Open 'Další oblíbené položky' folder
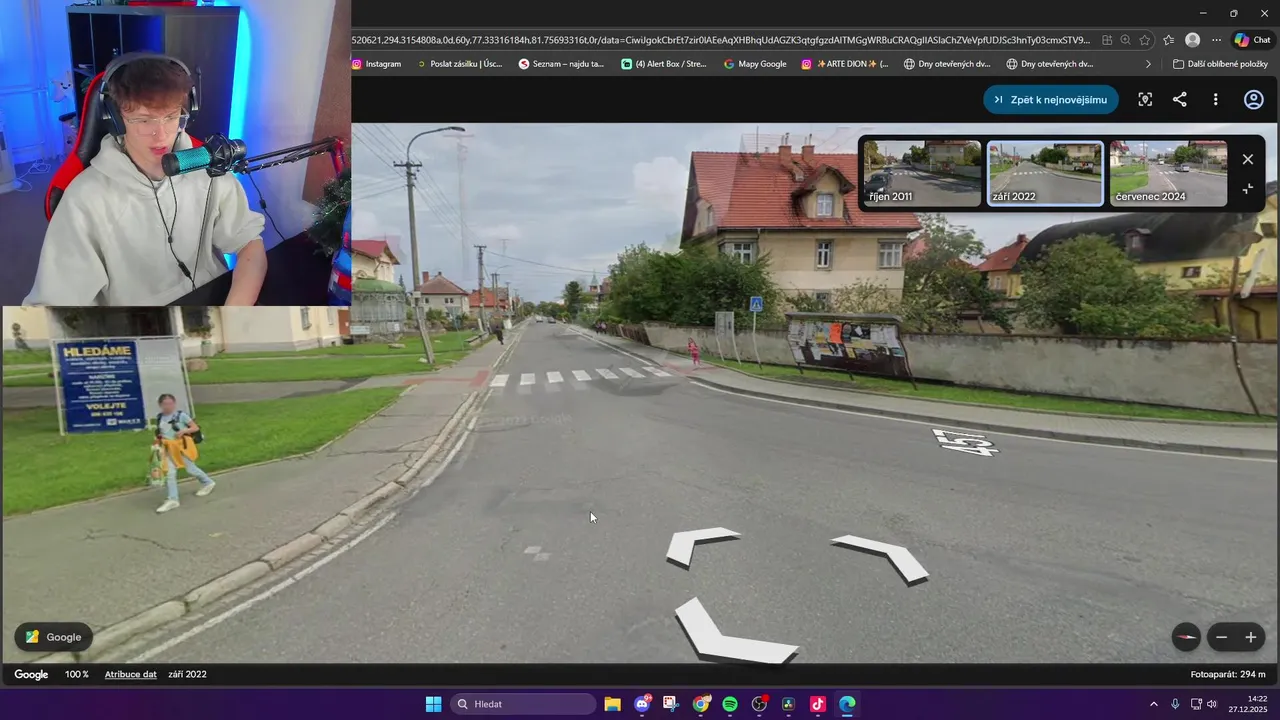The image size is (1280, 720). (1221, 64)
